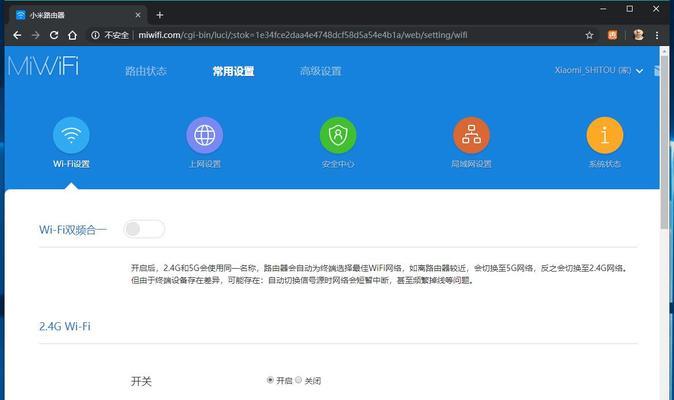
Task: Close the 小米路由器 tab
Action: 138,15
